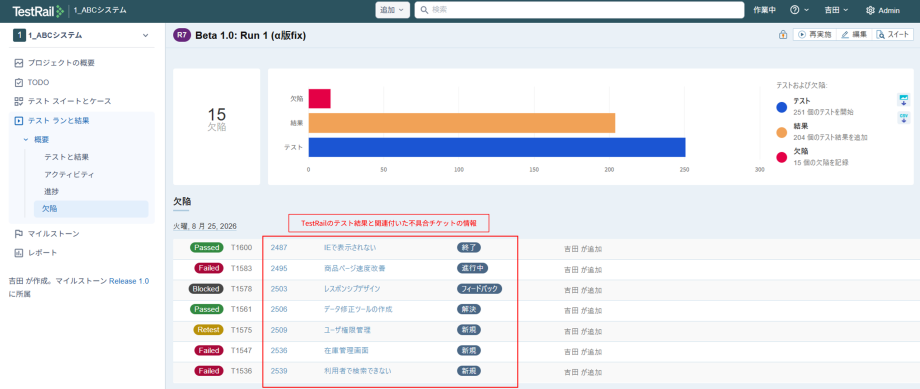
Task: Open defect 利用者で検索できない
Action: (x=357, y=371)
